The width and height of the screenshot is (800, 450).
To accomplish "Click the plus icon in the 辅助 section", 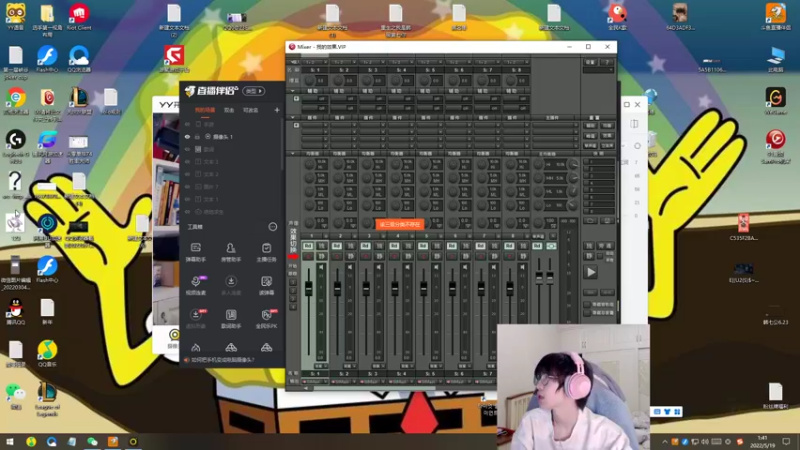I will [296, 98].
